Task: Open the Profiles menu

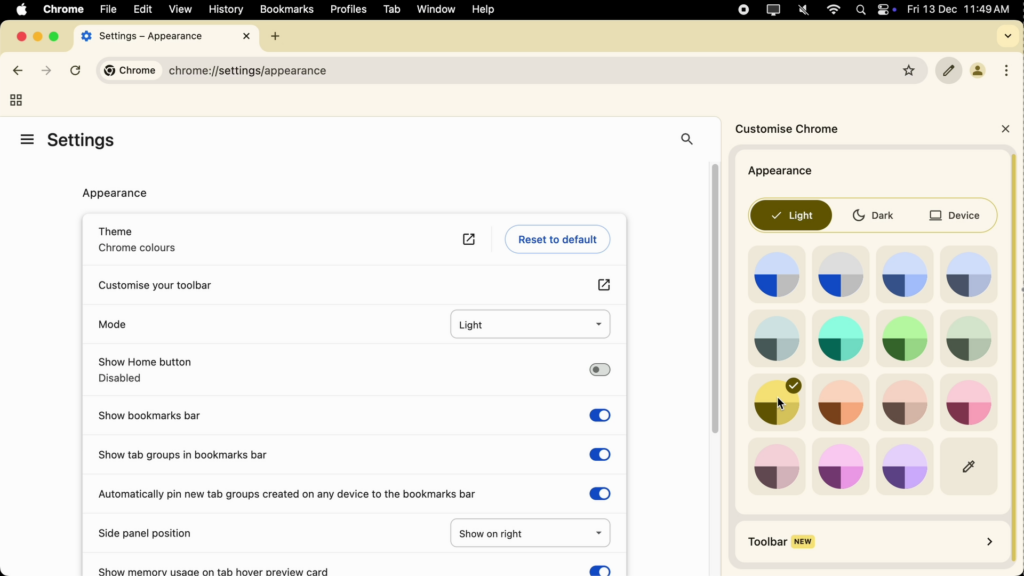Action: [x=348, y=9]
